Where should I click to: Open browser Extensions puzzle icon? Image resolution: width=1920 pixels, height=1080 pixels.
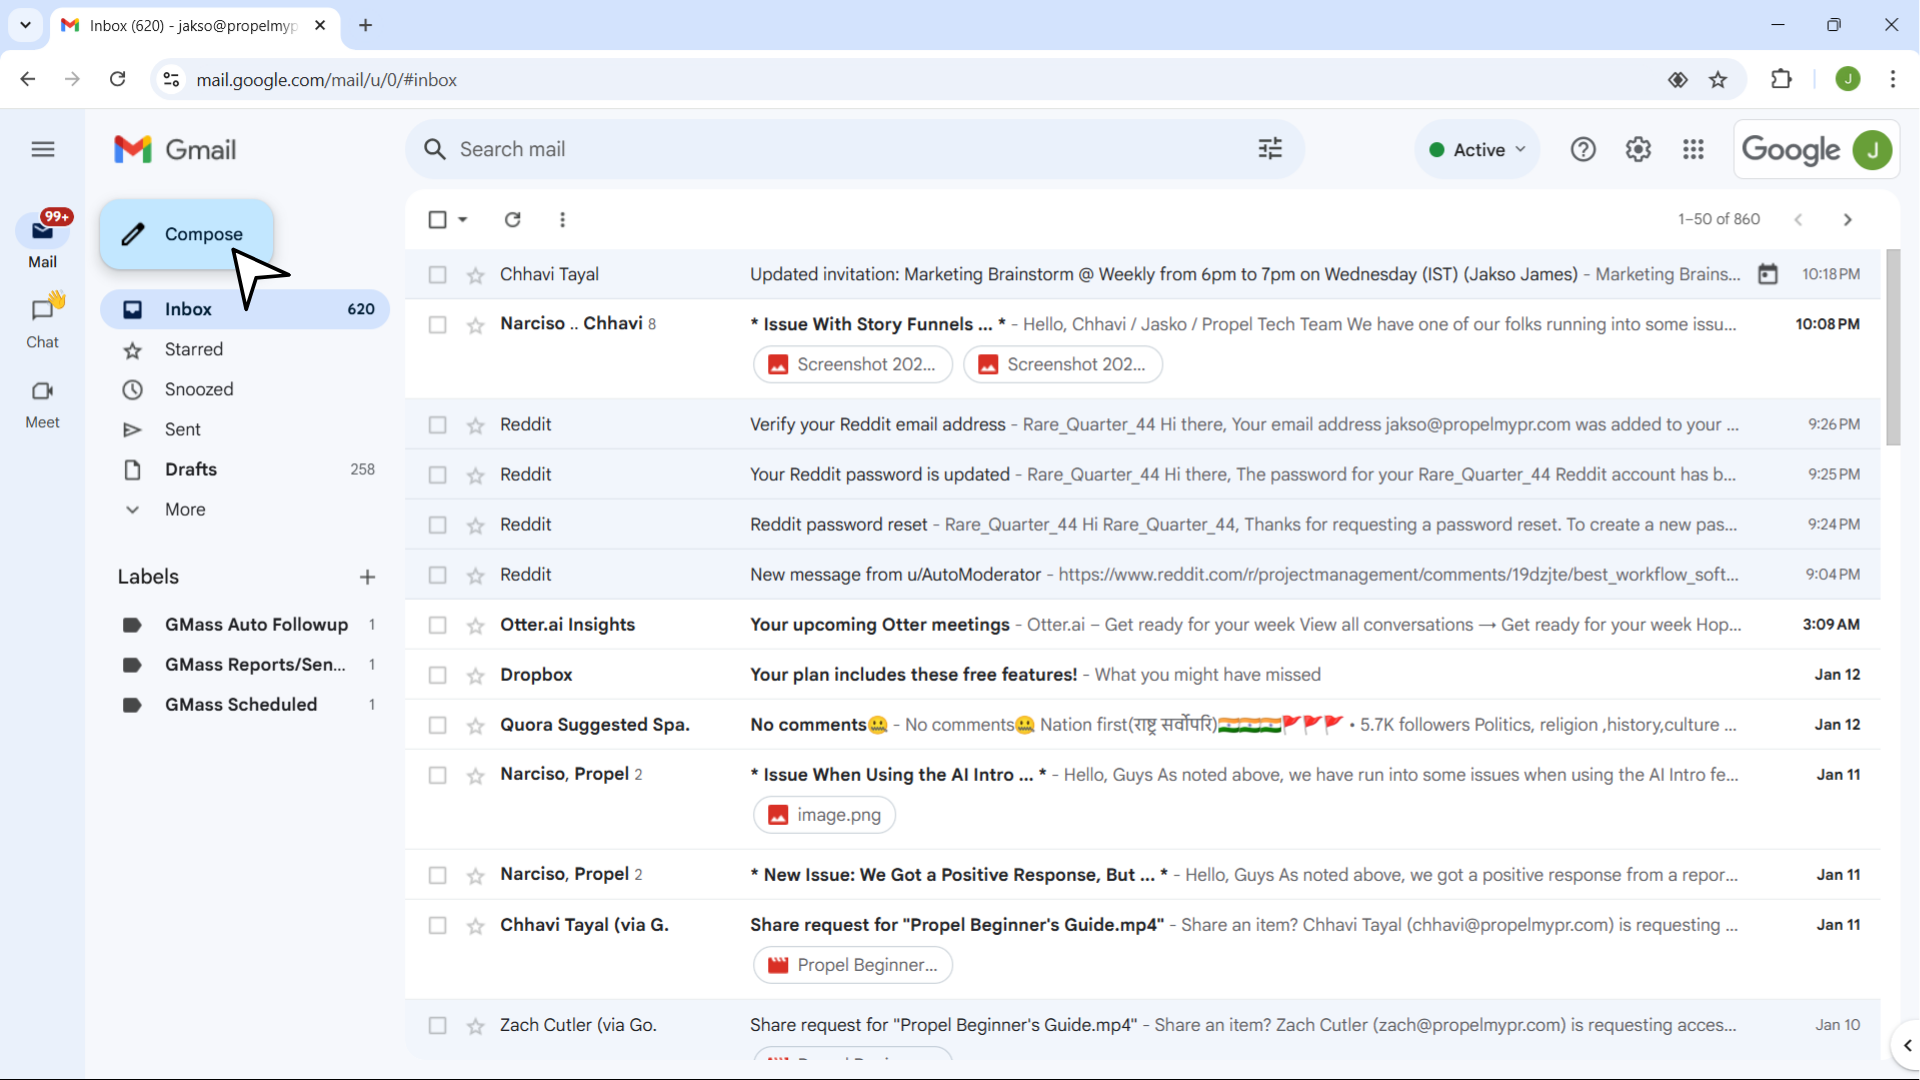(1781, 79)
